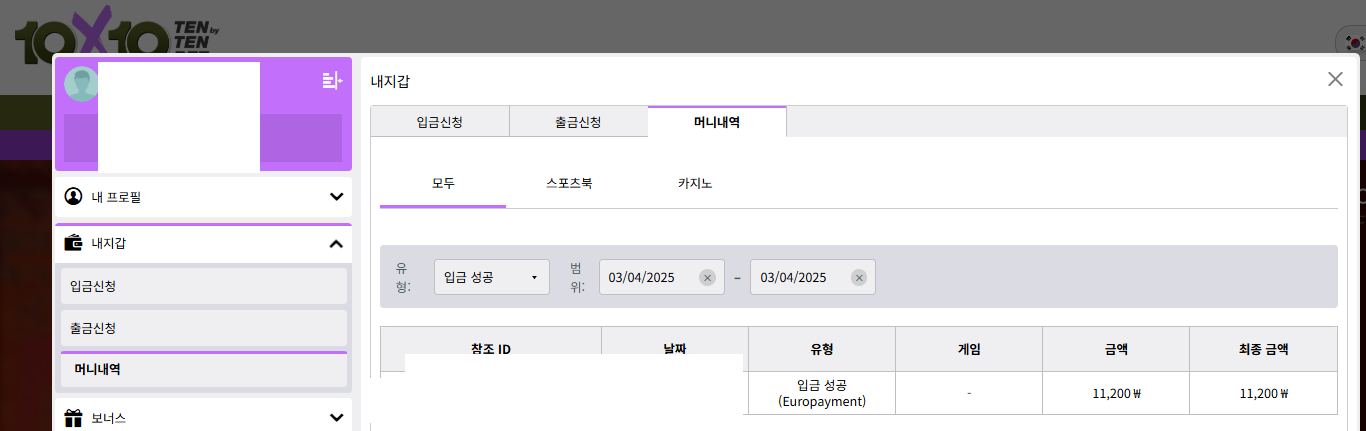Open the 유형 dropdown showing 입금 성공

click(491, 277)
